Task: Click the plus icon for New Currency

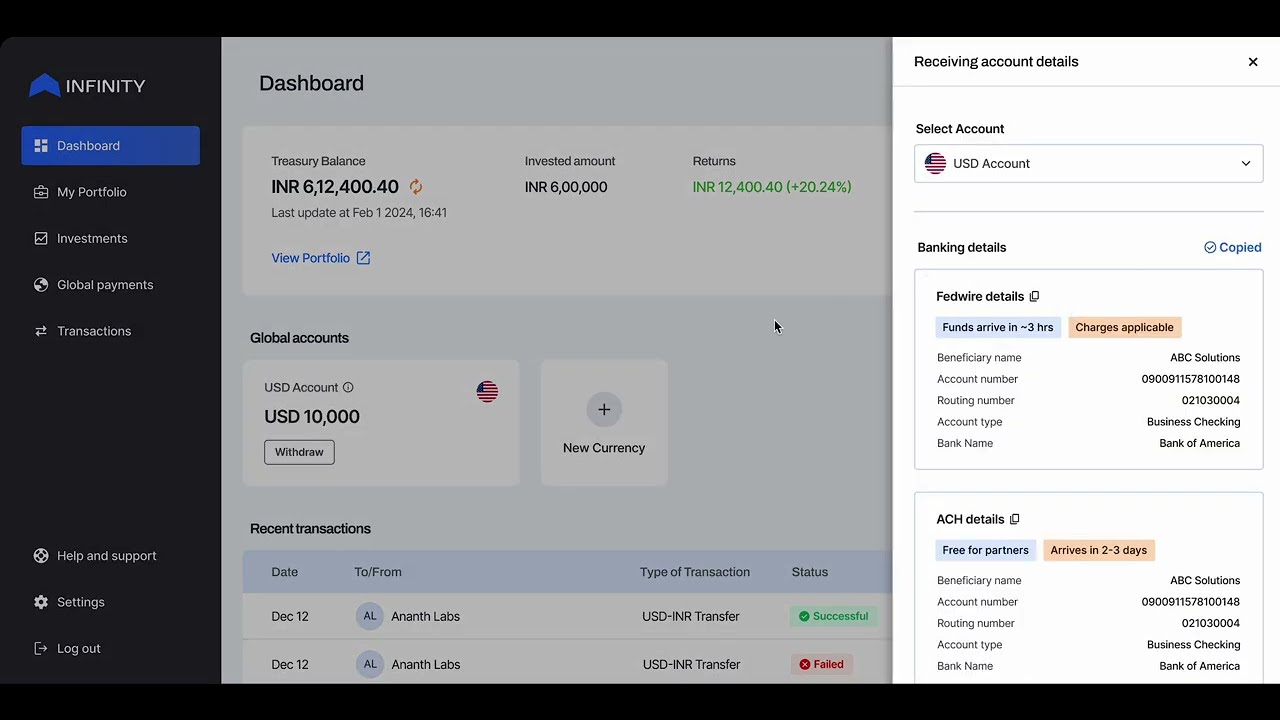Action: coord(604,409)
